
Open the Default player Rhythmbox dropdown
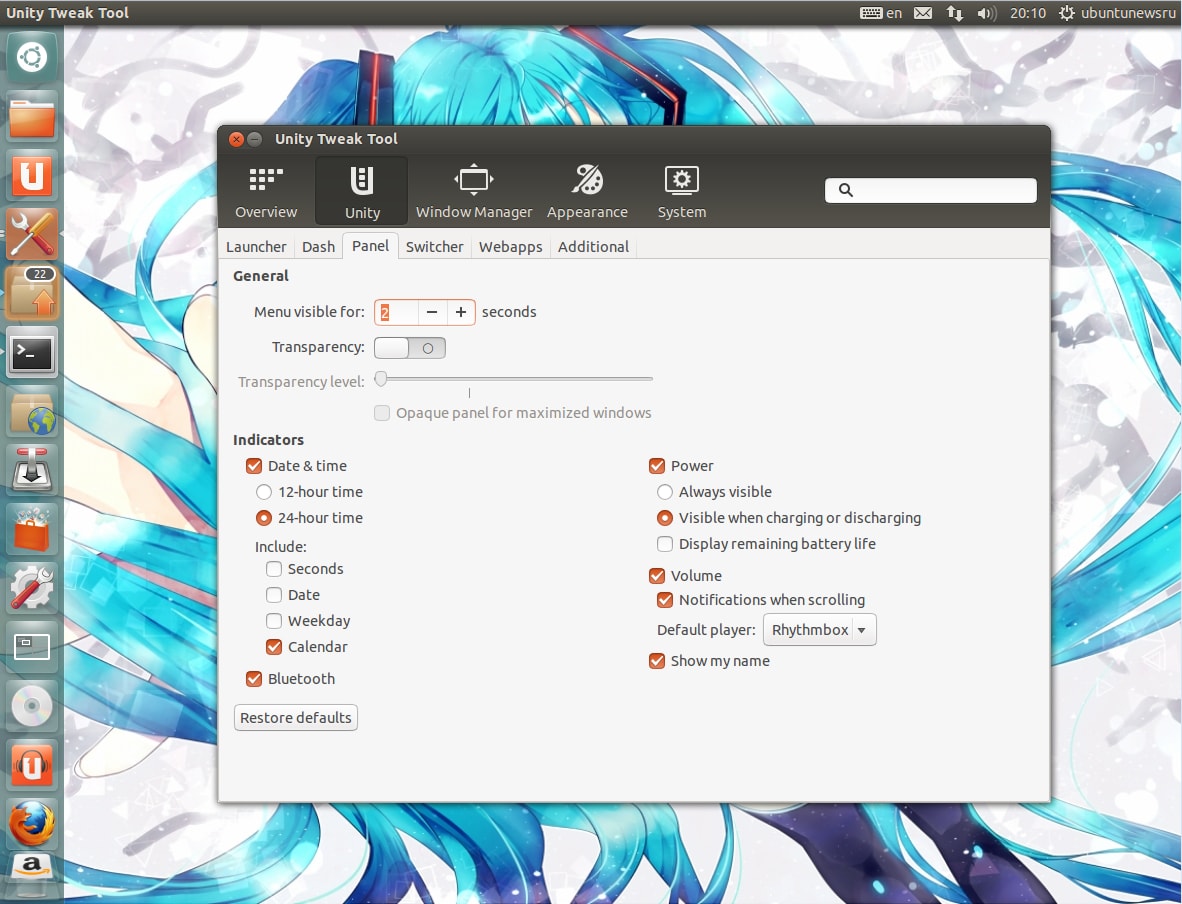(x=819, y=630)
